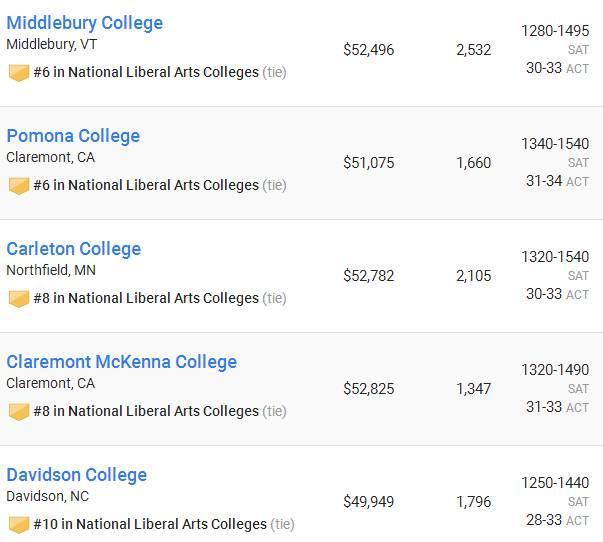Click the gold rank badge for Davidson College
Screen dimensions: 603x542
(19, 525)
